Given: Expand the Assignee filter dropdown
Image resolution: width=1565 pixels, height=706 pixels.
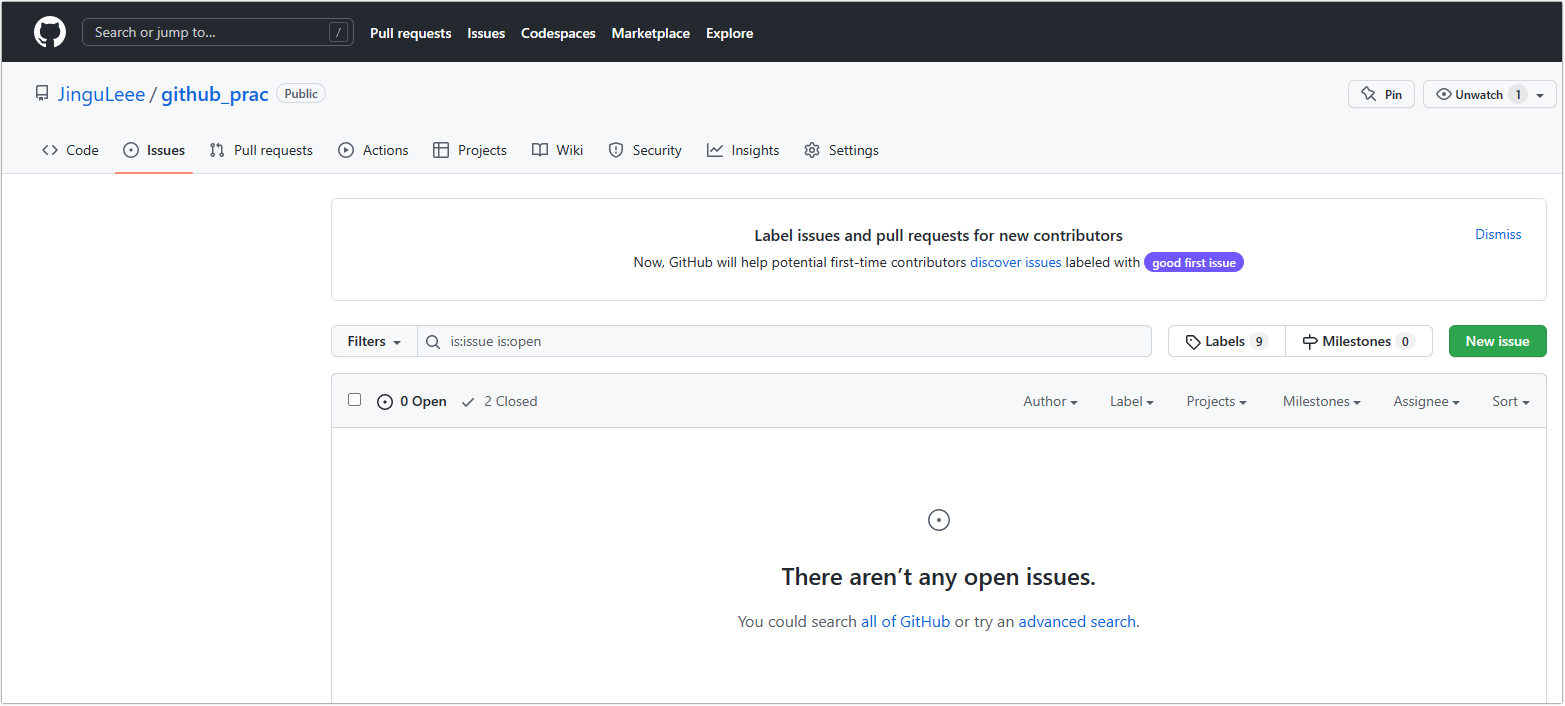Looking at the screenshot, I should point(1426,401).
